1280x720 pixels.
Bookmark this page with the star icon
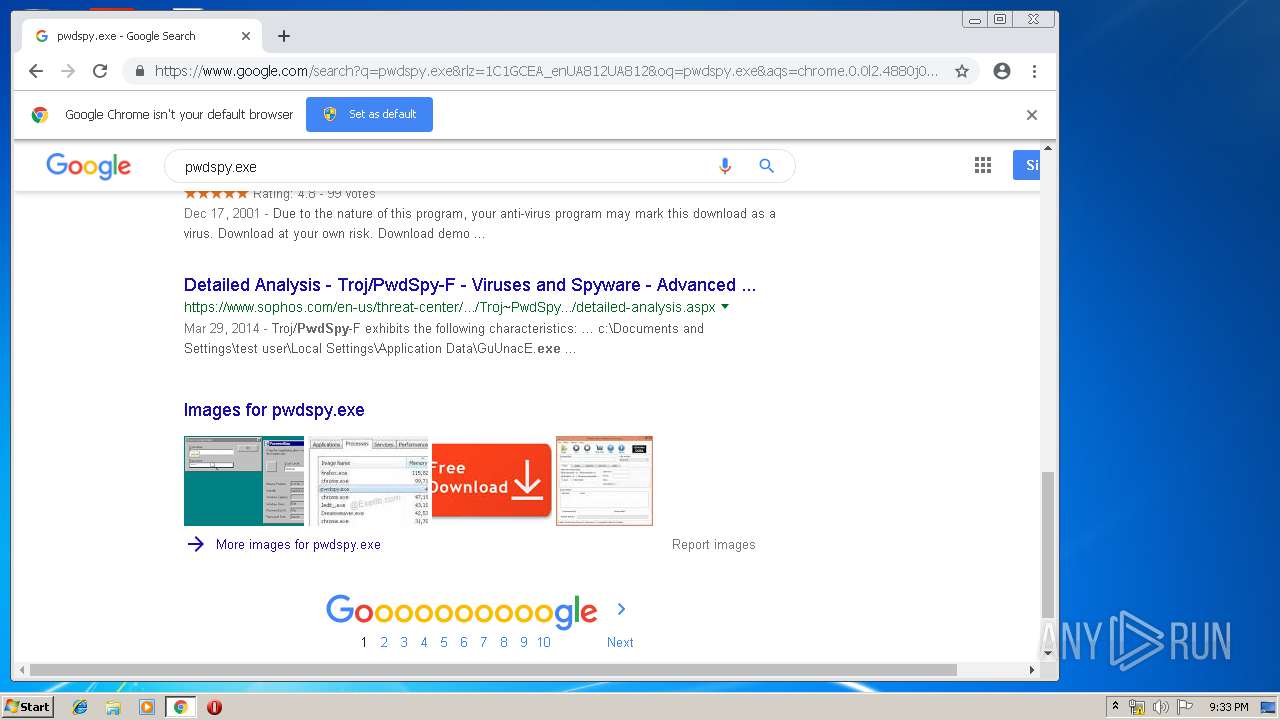[962, 71]
